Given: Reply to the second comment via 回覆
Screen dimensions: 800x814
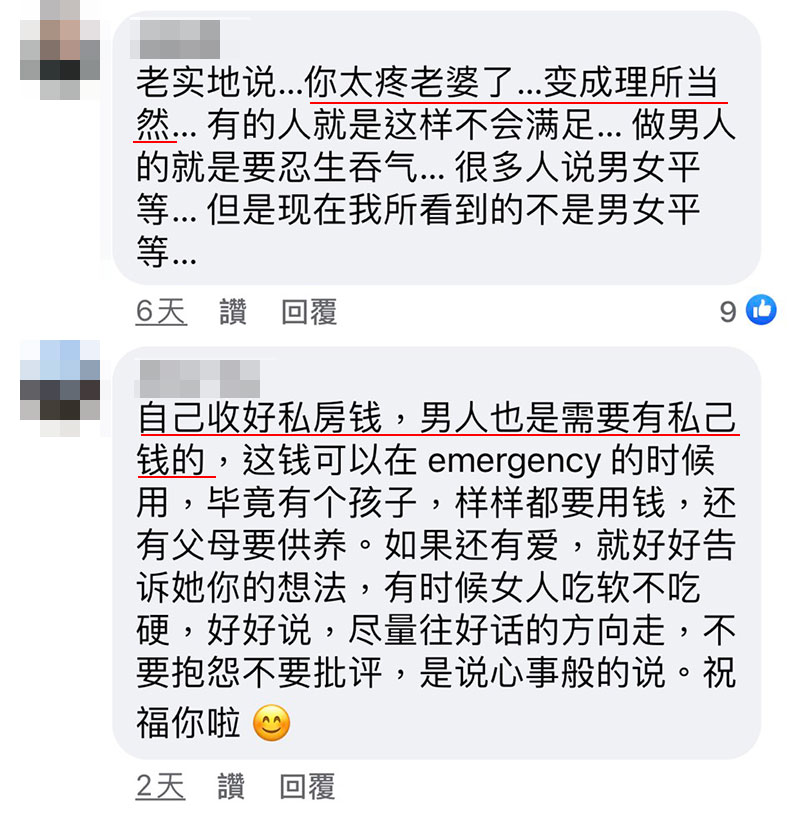Looking at the screenshot, I should click(x=307, y=785).
